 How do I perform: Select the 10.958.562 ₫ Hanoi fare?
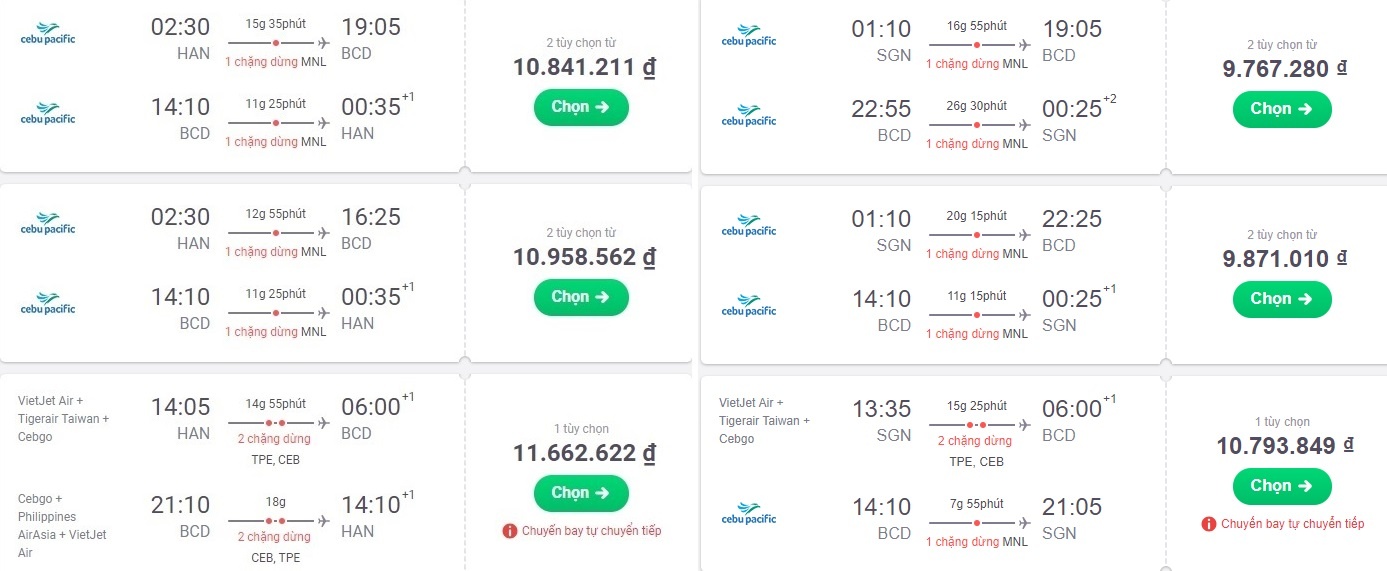[581, 297]
